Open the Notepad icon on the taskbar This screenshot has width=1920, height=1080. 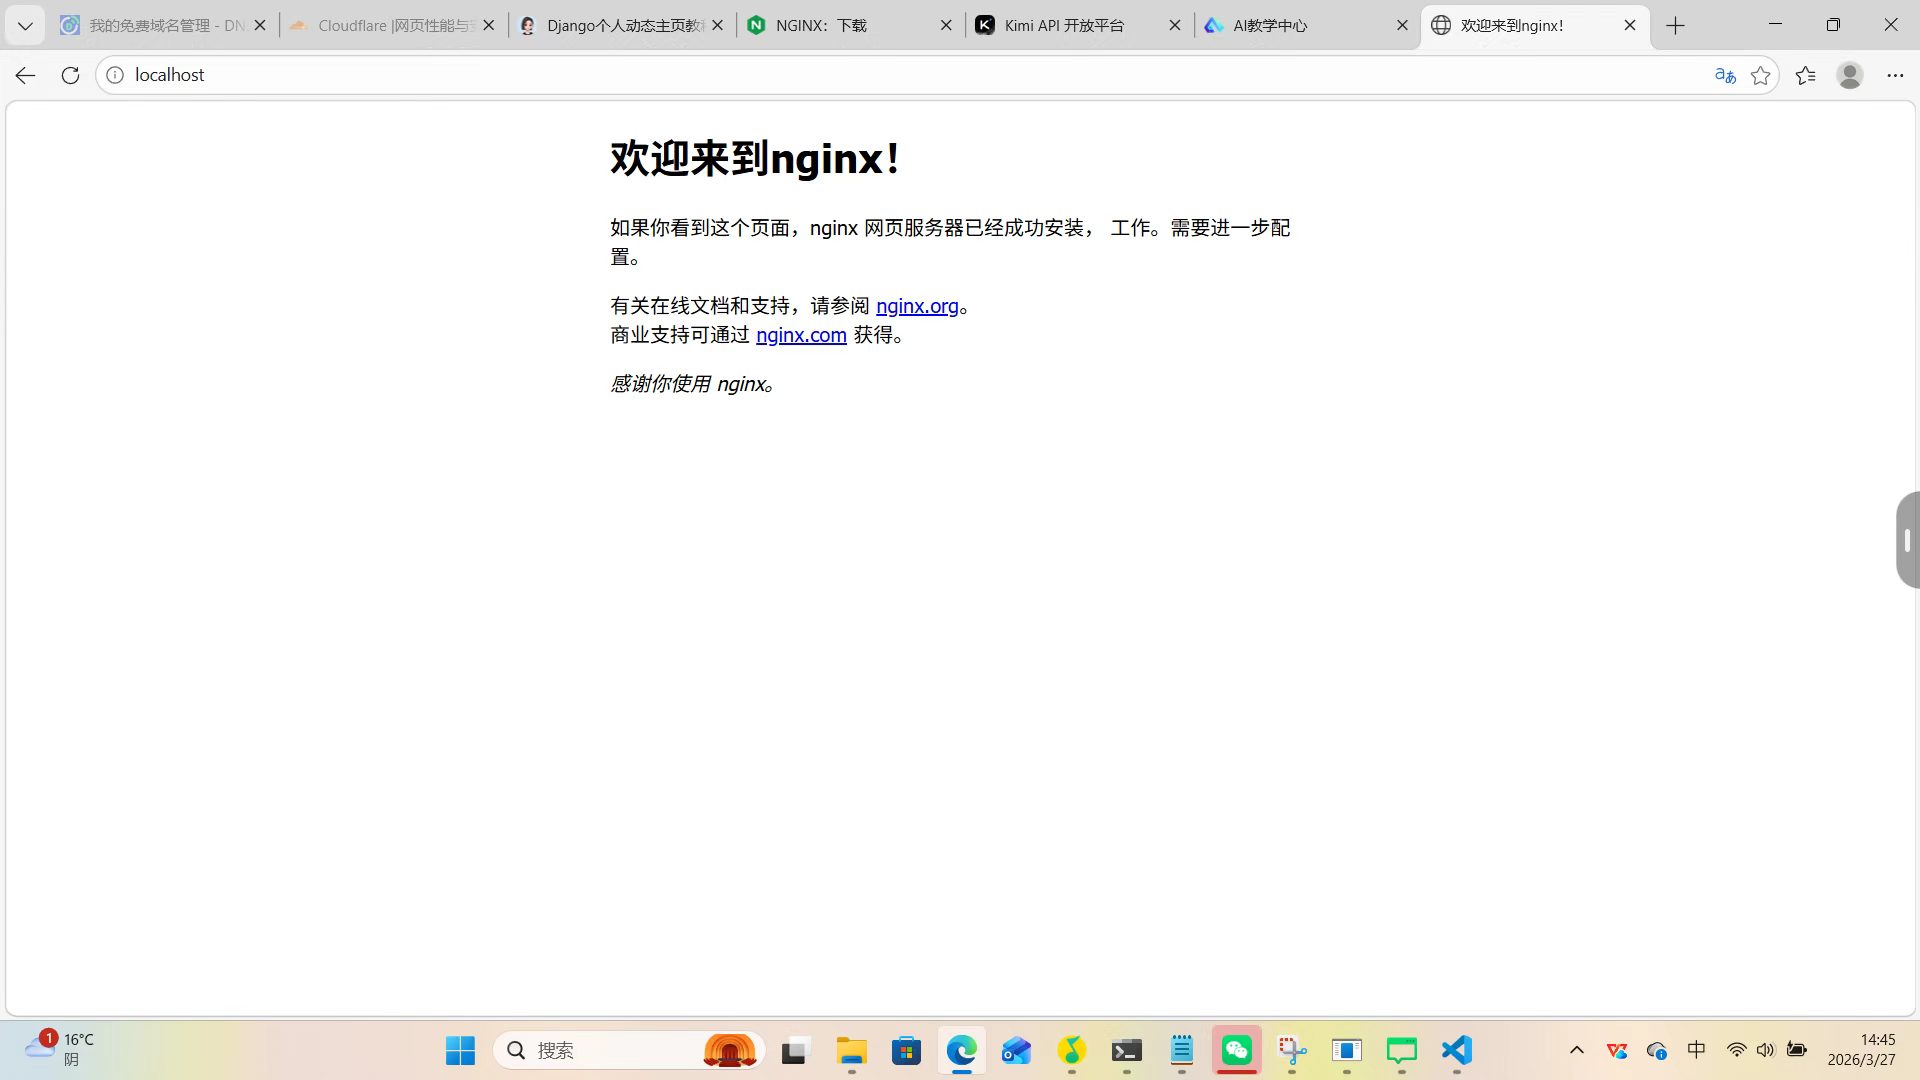1182,1050
